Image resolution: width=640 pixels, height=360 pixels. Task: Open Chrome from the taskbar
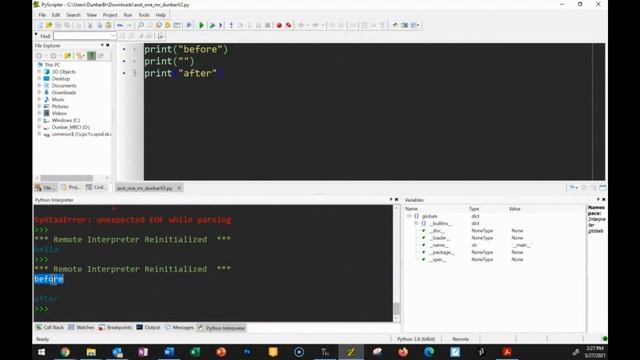pos(65,352)
